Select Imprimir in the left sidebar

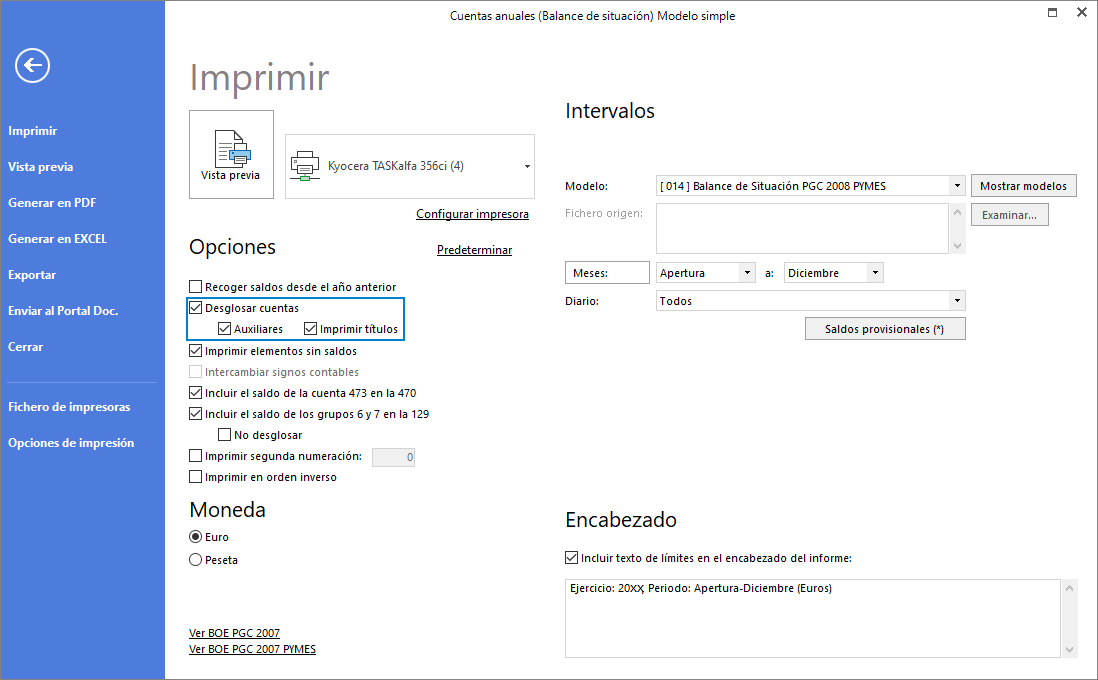pyautogui.click(x=33, y=131)
